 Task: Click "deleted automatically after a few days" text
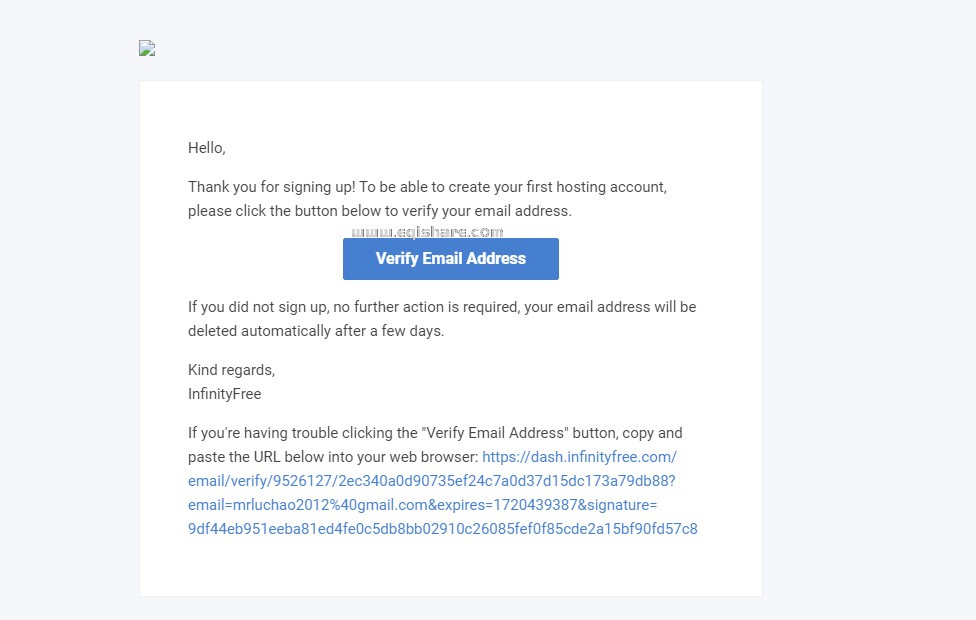[x=316, y=331]
